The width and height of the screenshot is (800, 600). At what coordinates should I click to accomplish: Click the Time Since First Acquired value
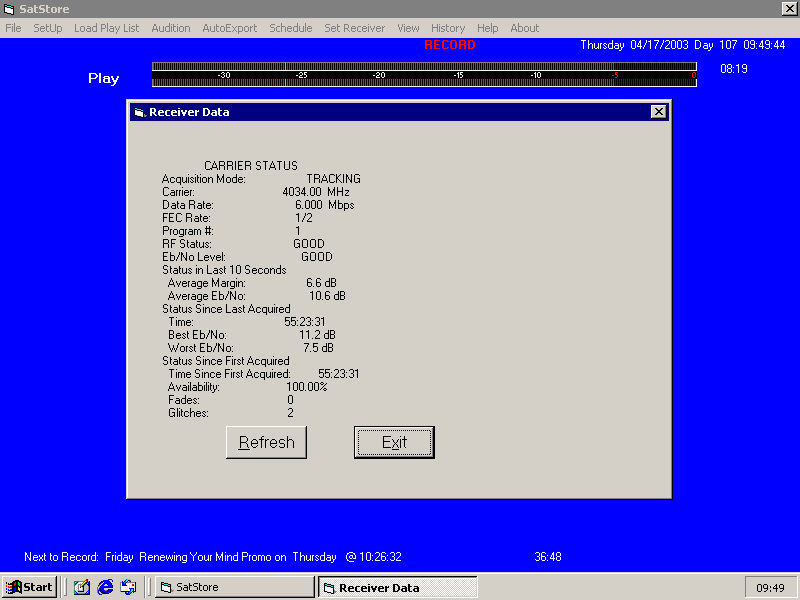[x=339, y=374]
